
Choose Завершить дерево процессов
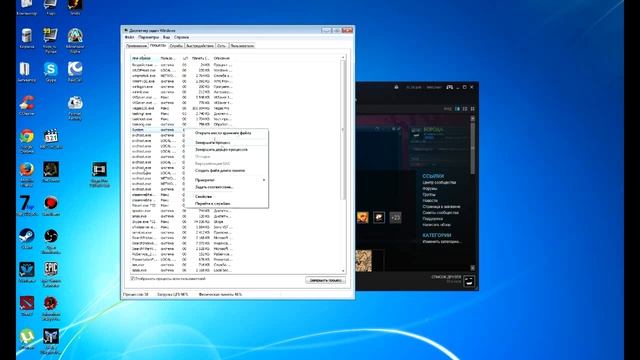(221, 149)
